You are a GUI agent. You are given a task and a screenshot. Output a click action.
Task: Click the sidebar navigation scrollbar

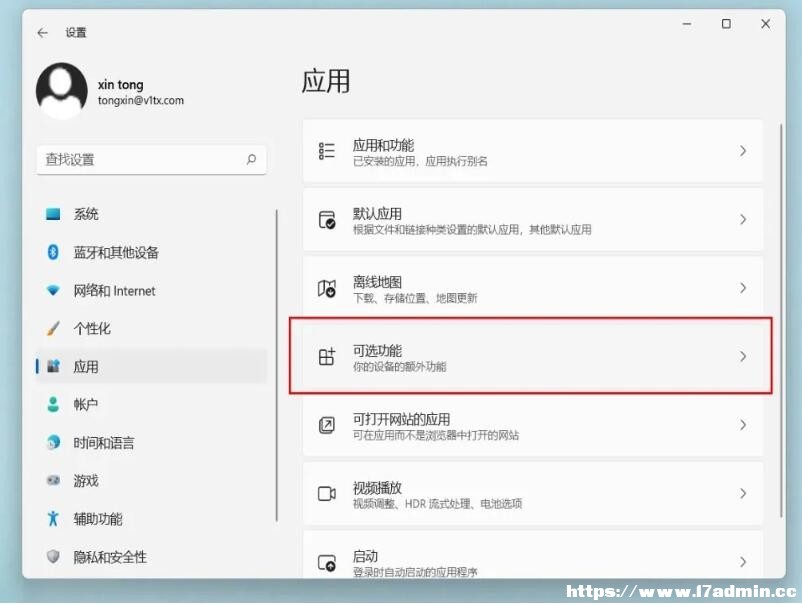point(277,366)
